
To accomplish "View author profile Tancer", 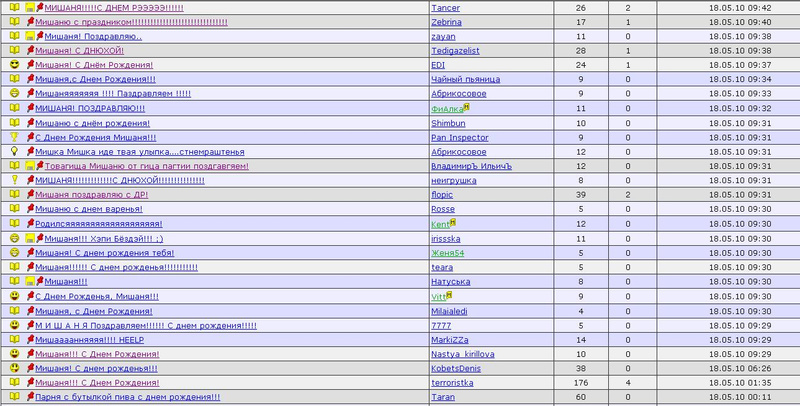I will (445, 8).
